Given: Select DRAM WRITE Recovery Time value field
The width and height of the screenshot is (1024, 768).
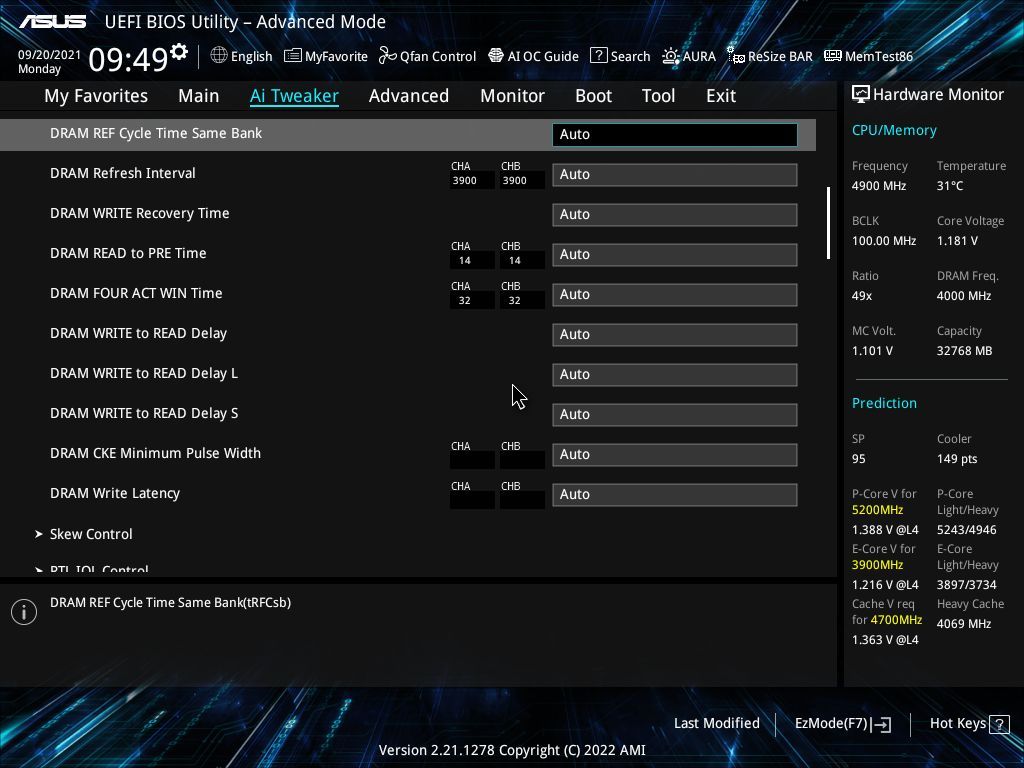Looking at the screenshot, I should coord(675,215).
